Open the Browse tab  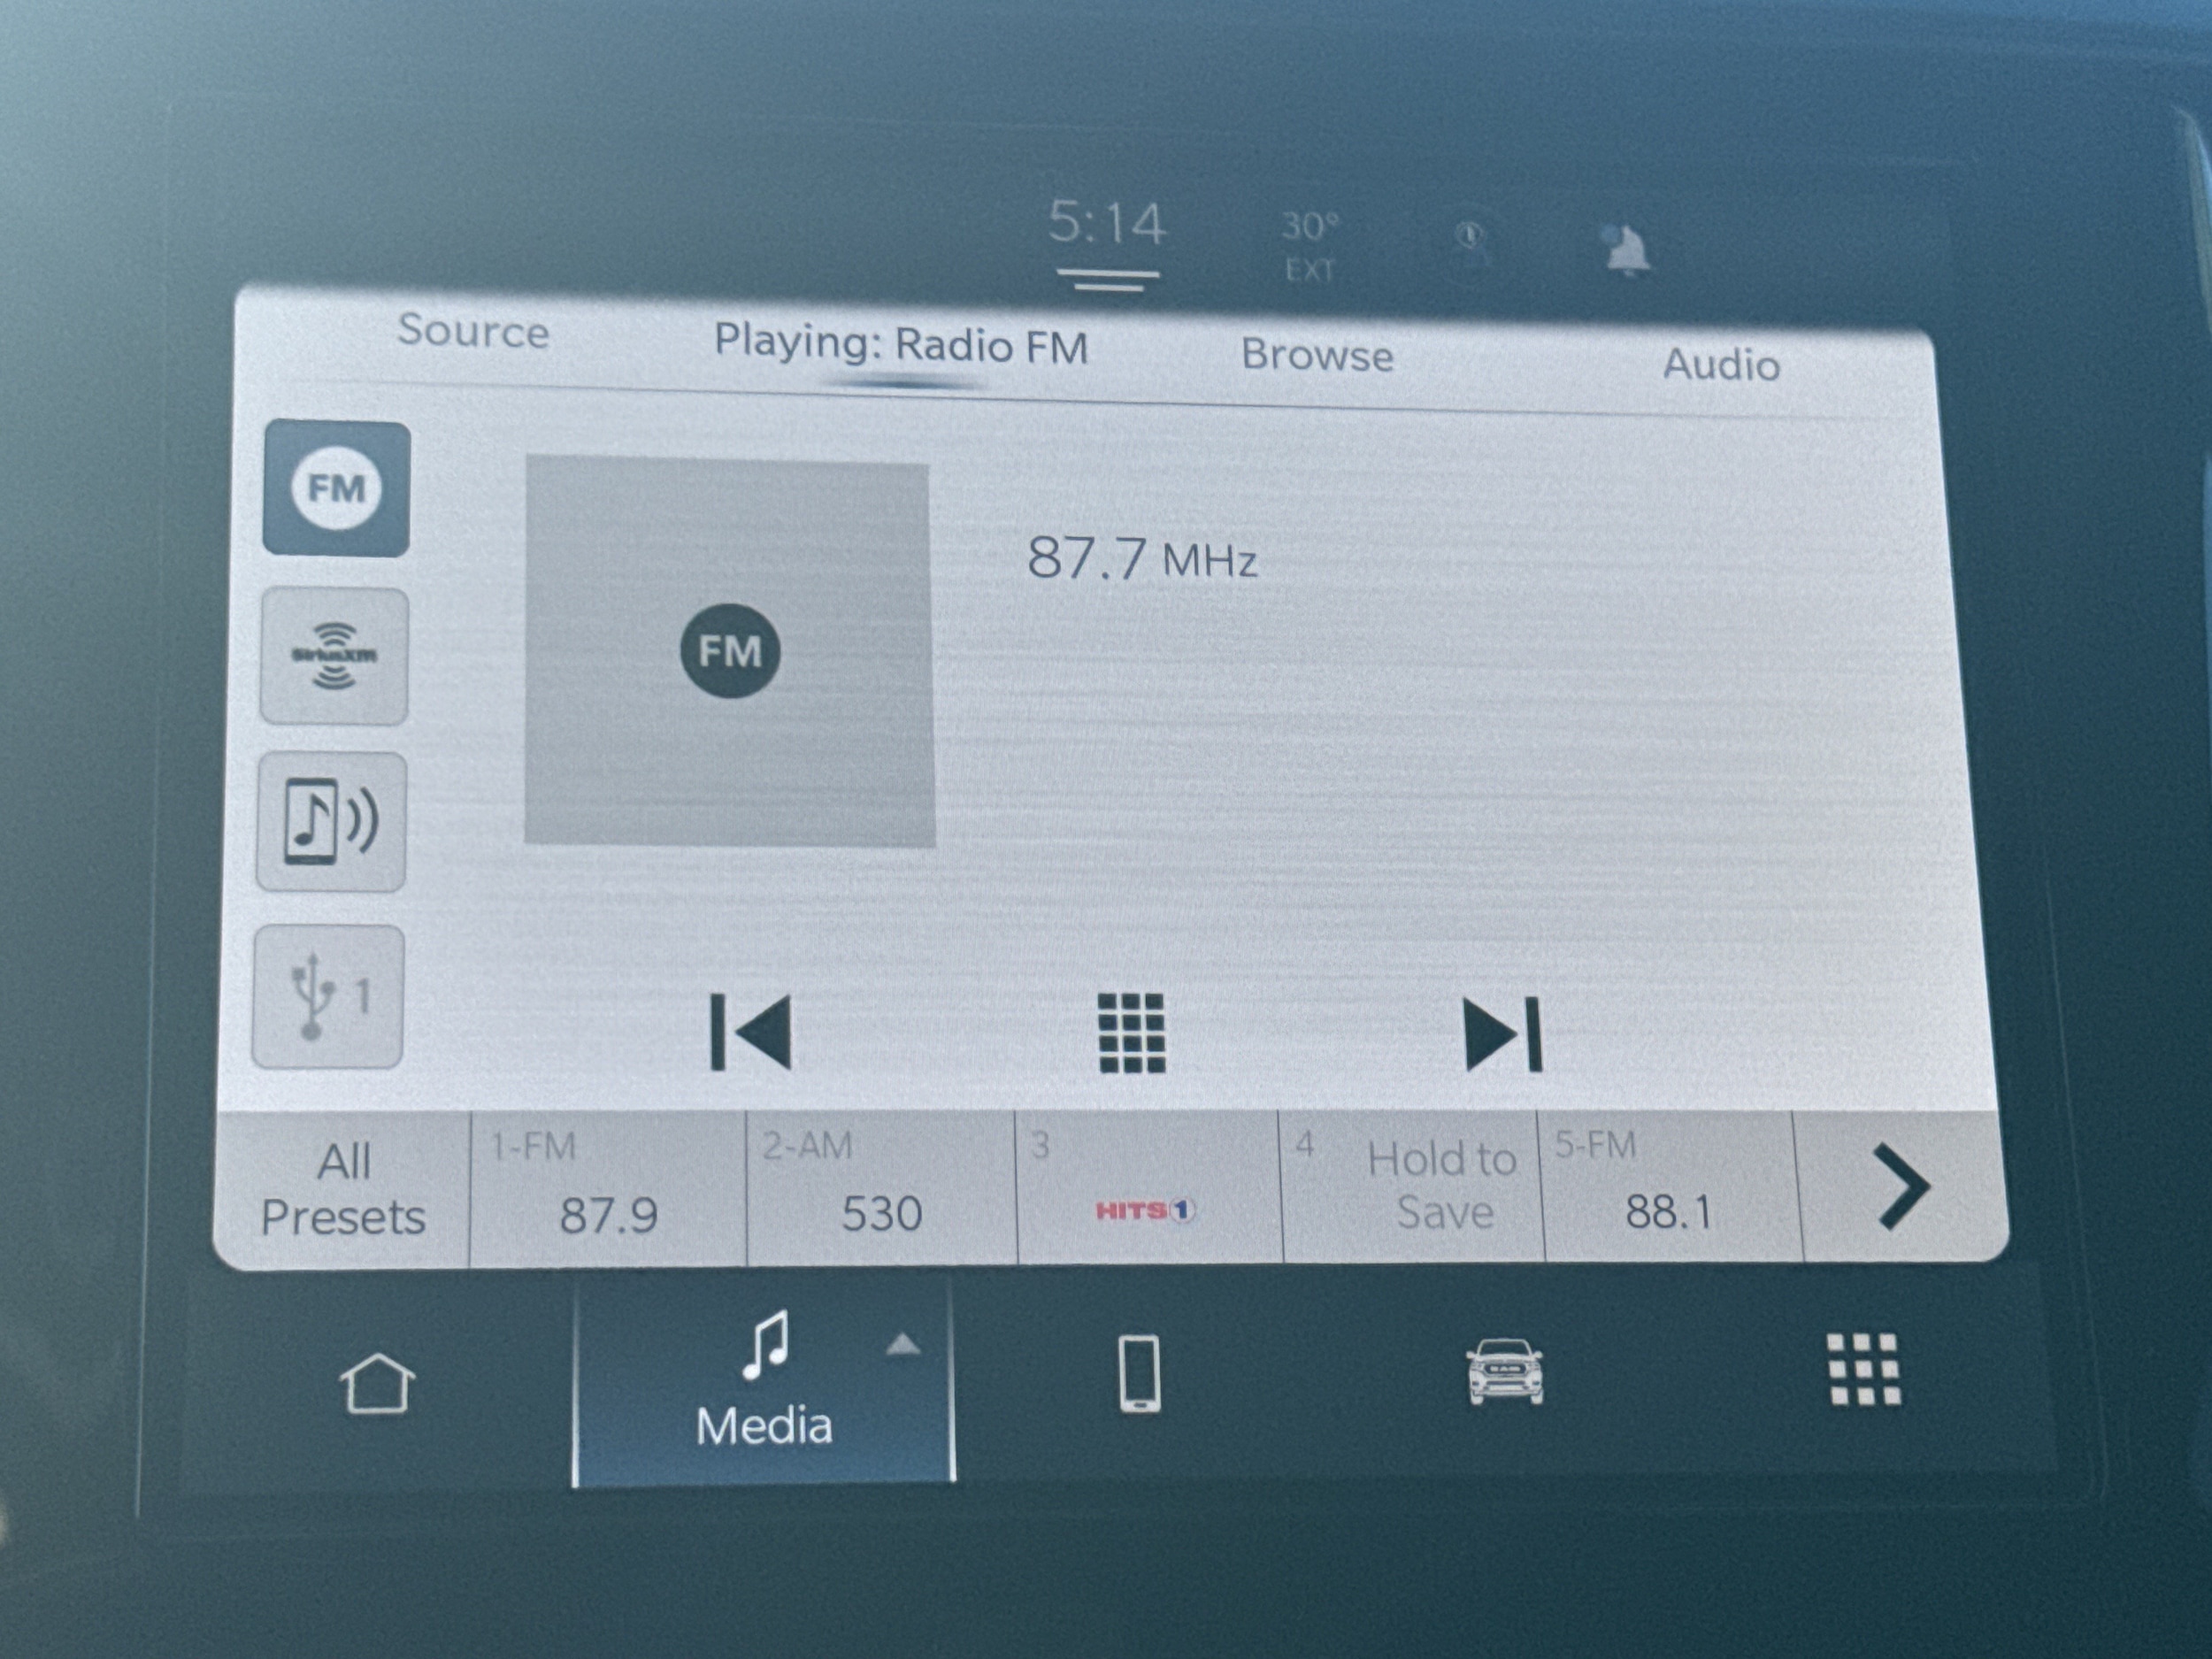[1317, 355]
